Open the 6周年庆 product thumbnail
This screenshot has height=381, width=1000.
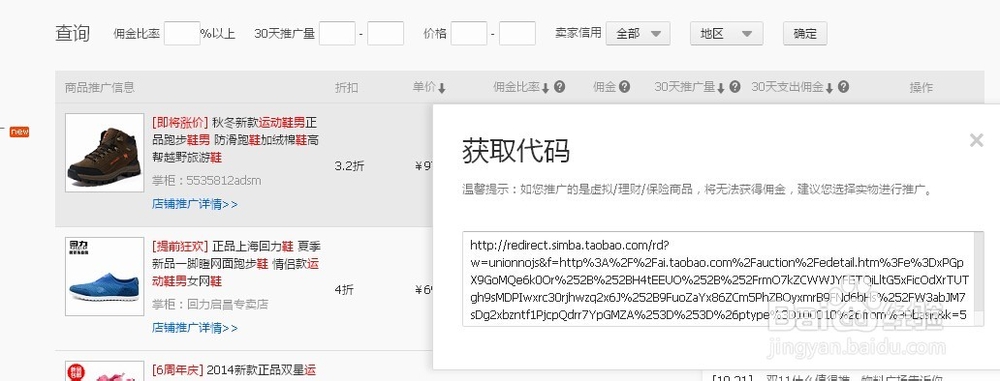coord(105,371)
